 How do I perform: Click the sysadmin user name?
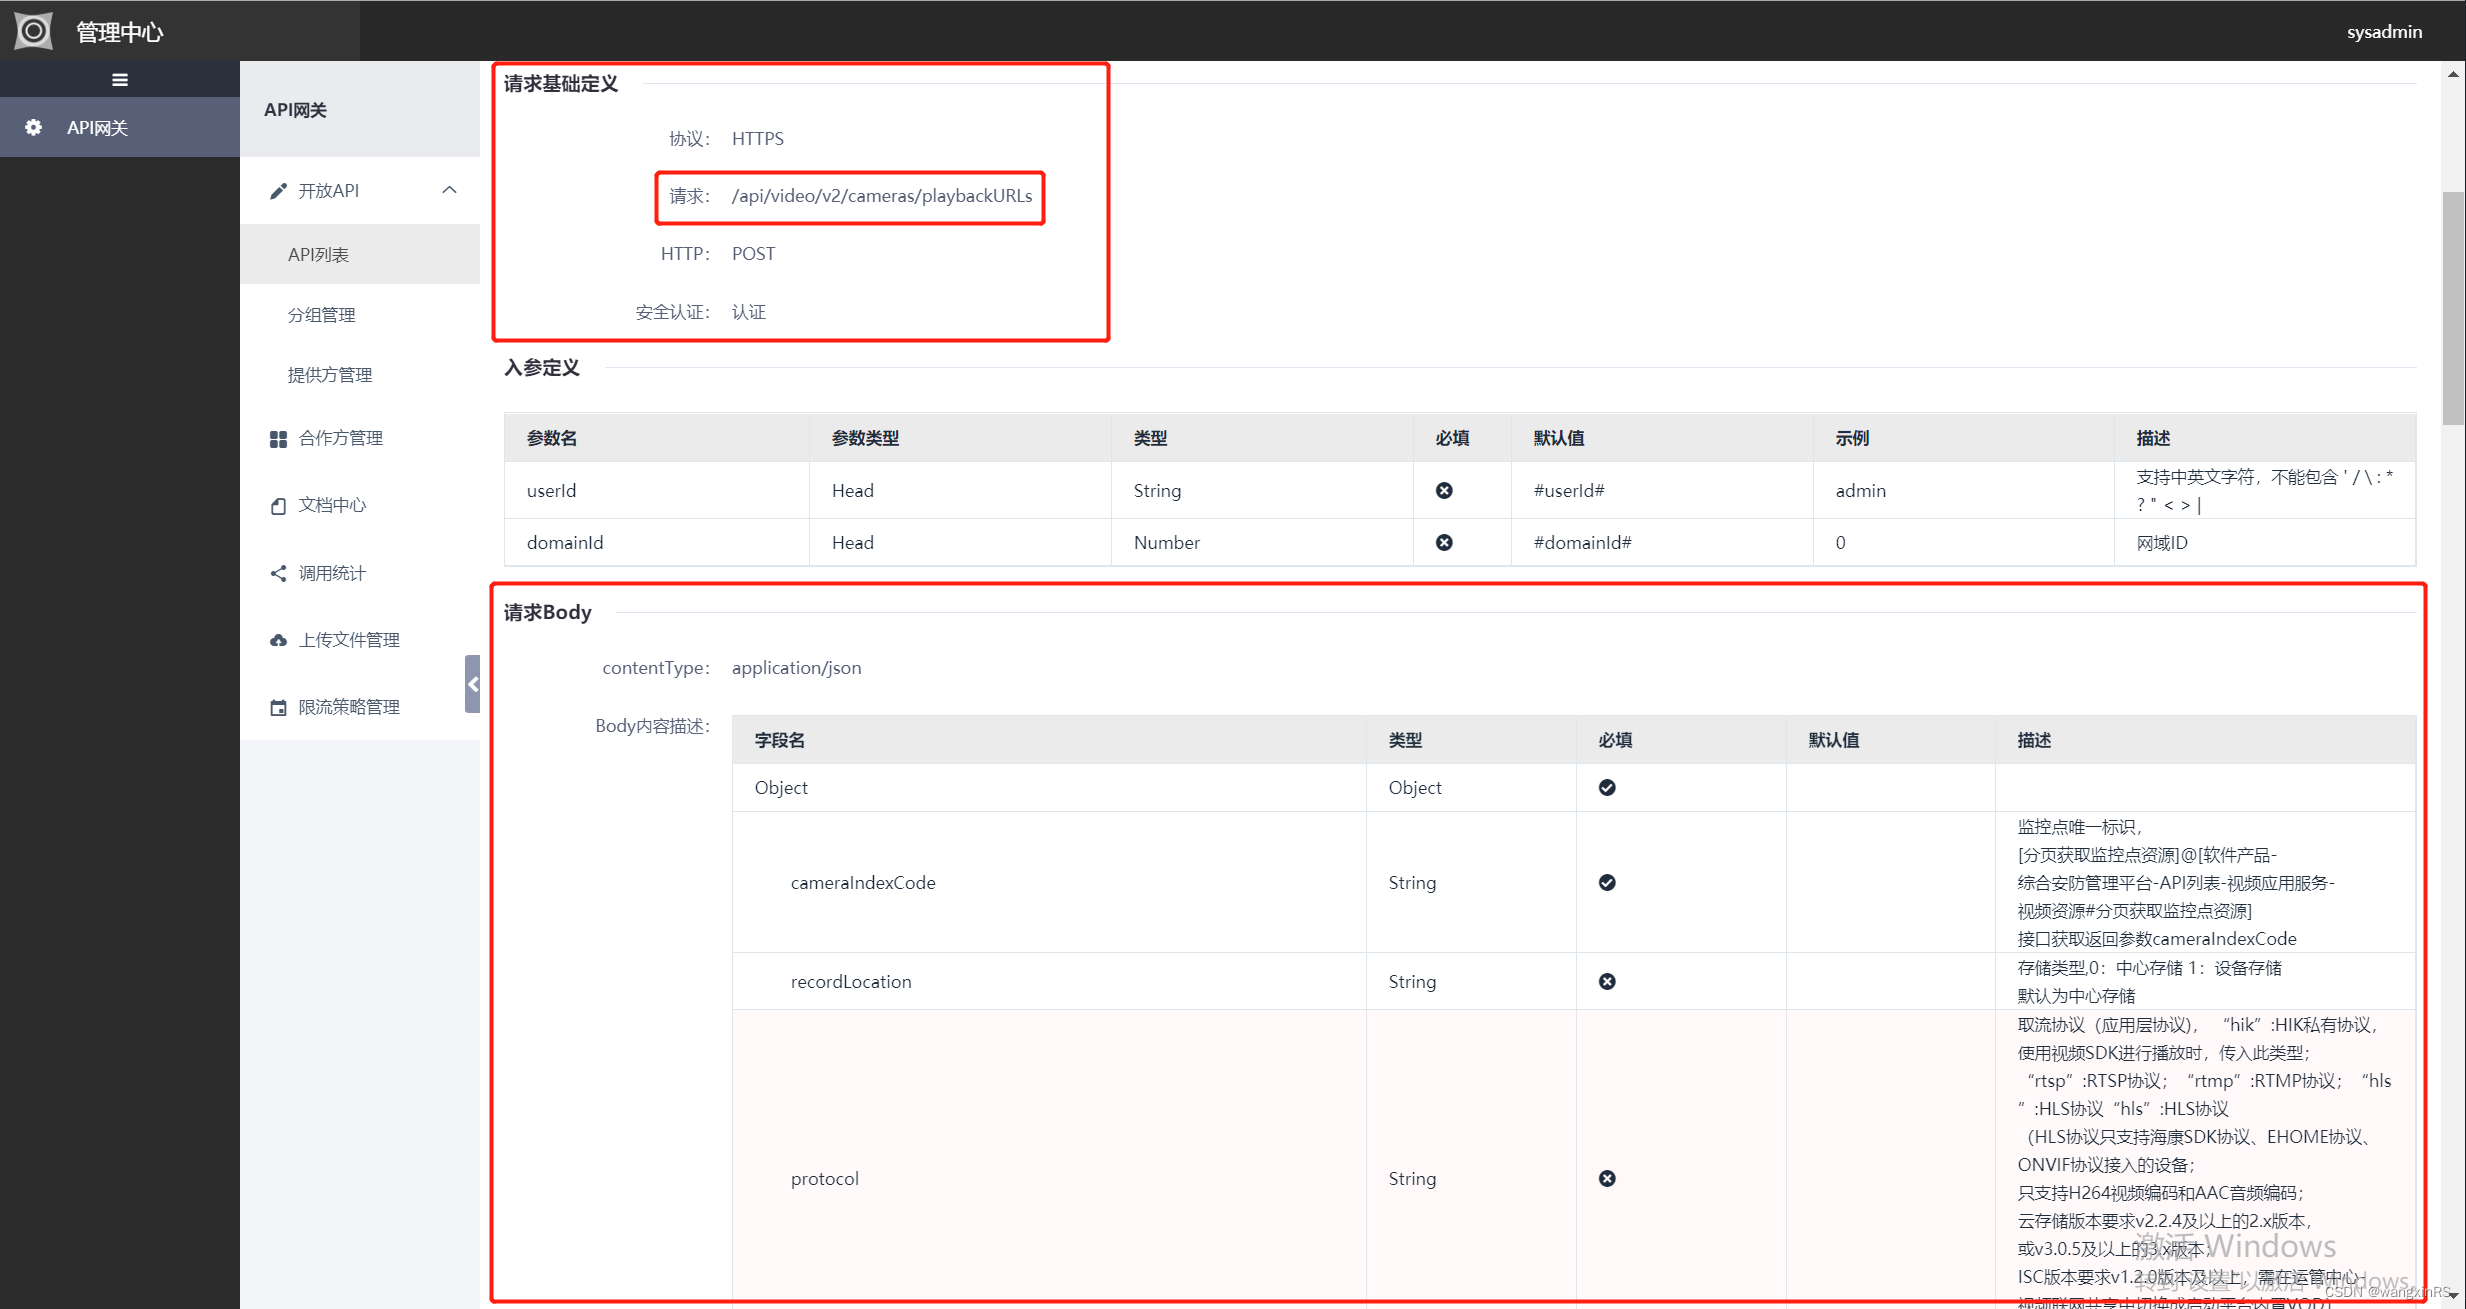point(2383,32)
